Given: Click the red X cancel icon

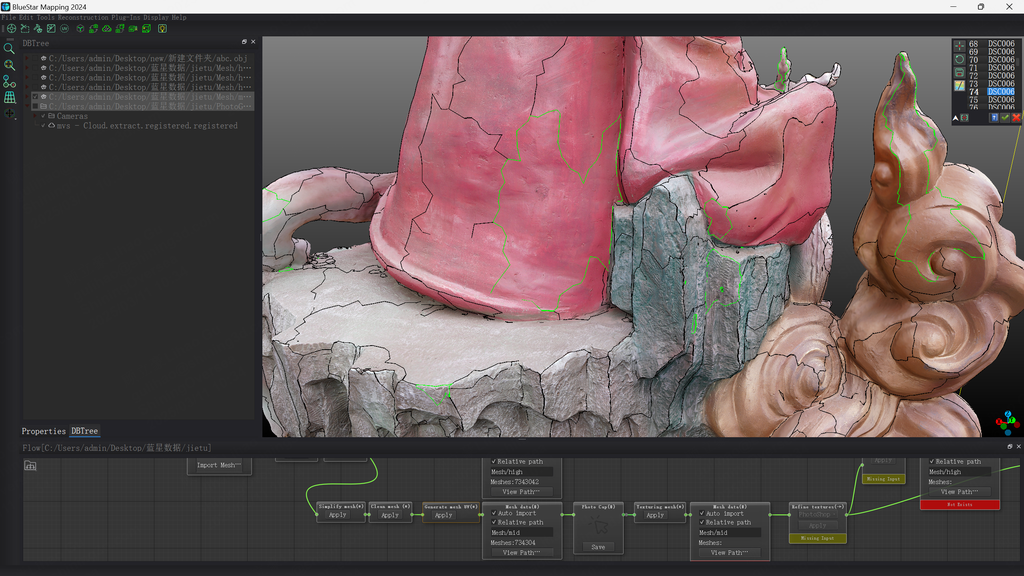Looking at the screenshot, I should (1016, 118).
